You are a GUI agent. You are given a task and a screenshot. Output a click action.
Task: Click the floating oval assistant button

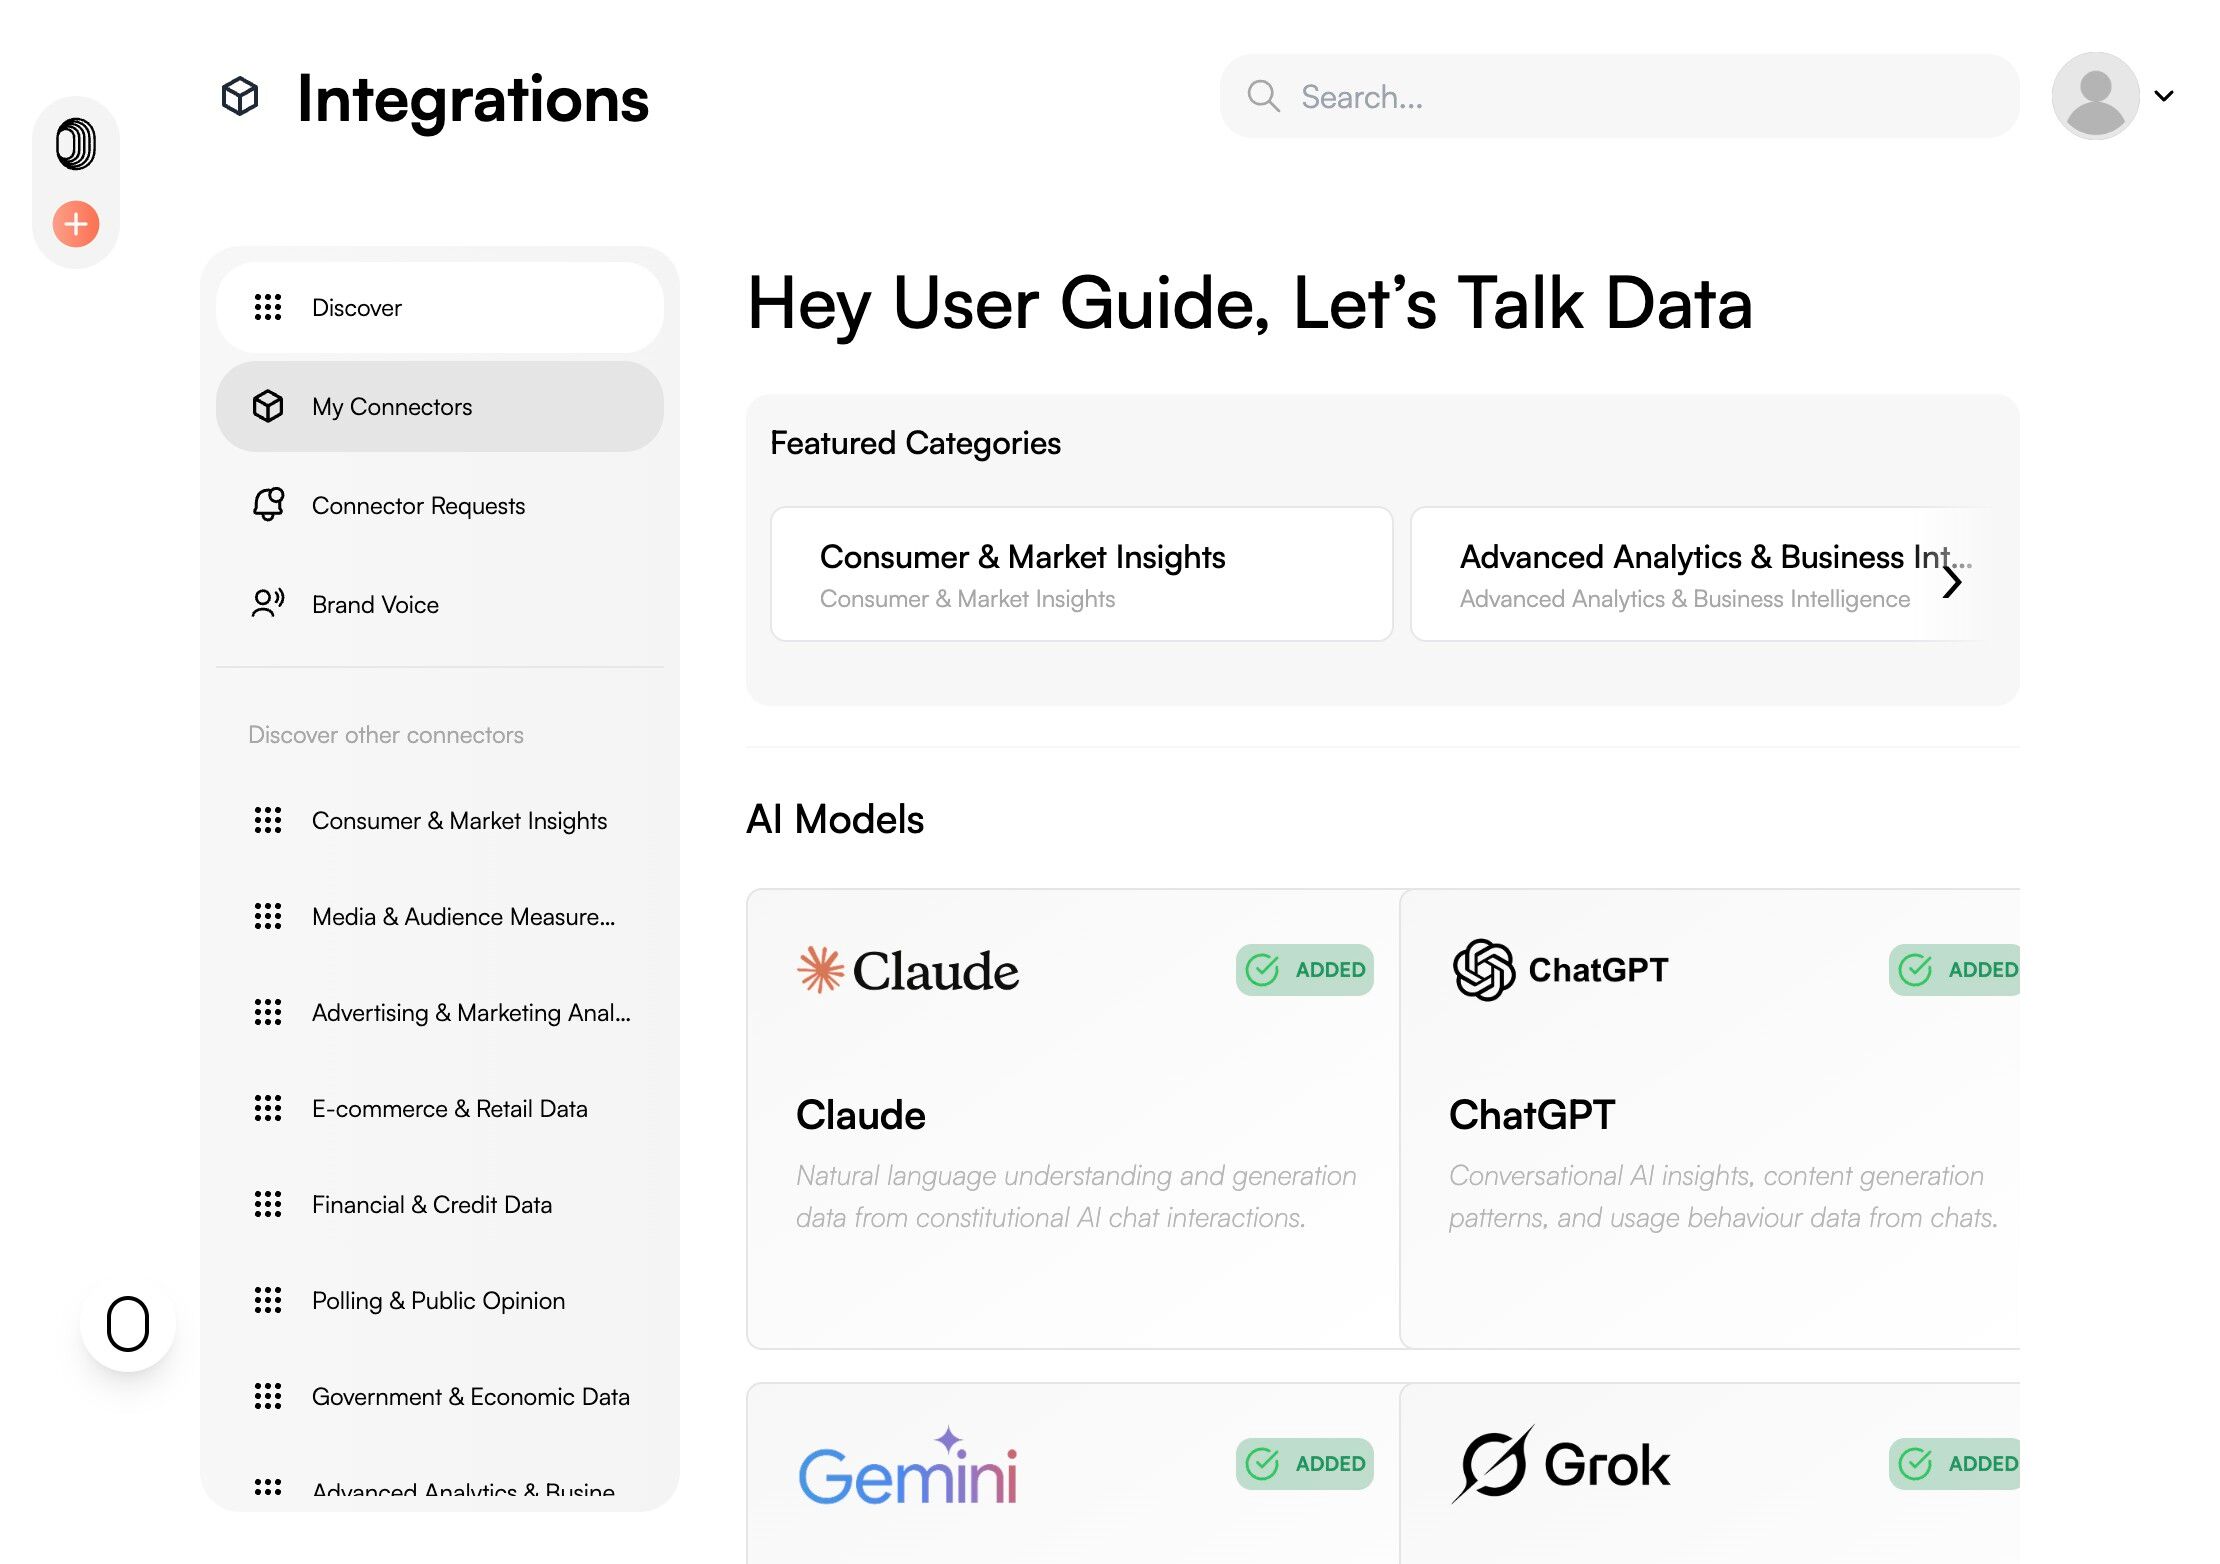(128, 1323)
